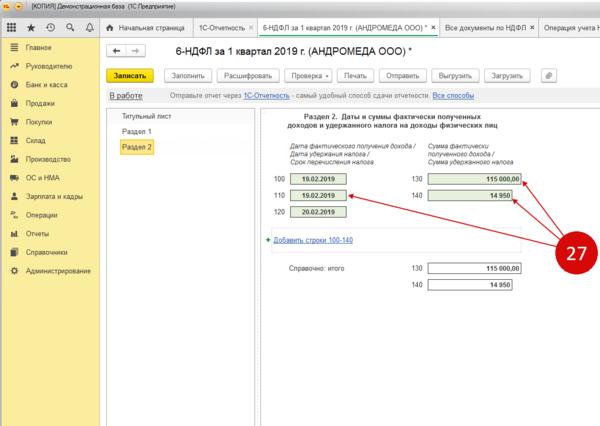
Task: Click the paperclip attachments button
Action: [547, 75]
